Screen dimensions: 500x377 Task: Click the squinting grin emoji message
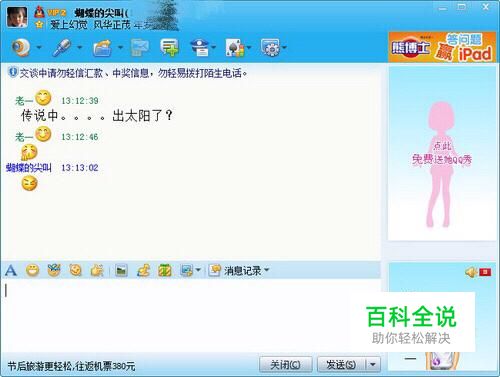(29, 184)
